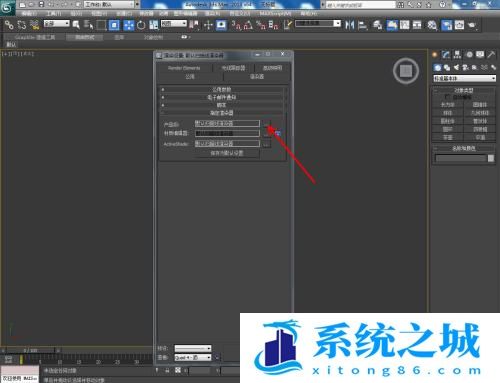Viewport: 500px width, 383px height.
Task: Open Edit Named Selection Sets
Action: tap(288, 25)
